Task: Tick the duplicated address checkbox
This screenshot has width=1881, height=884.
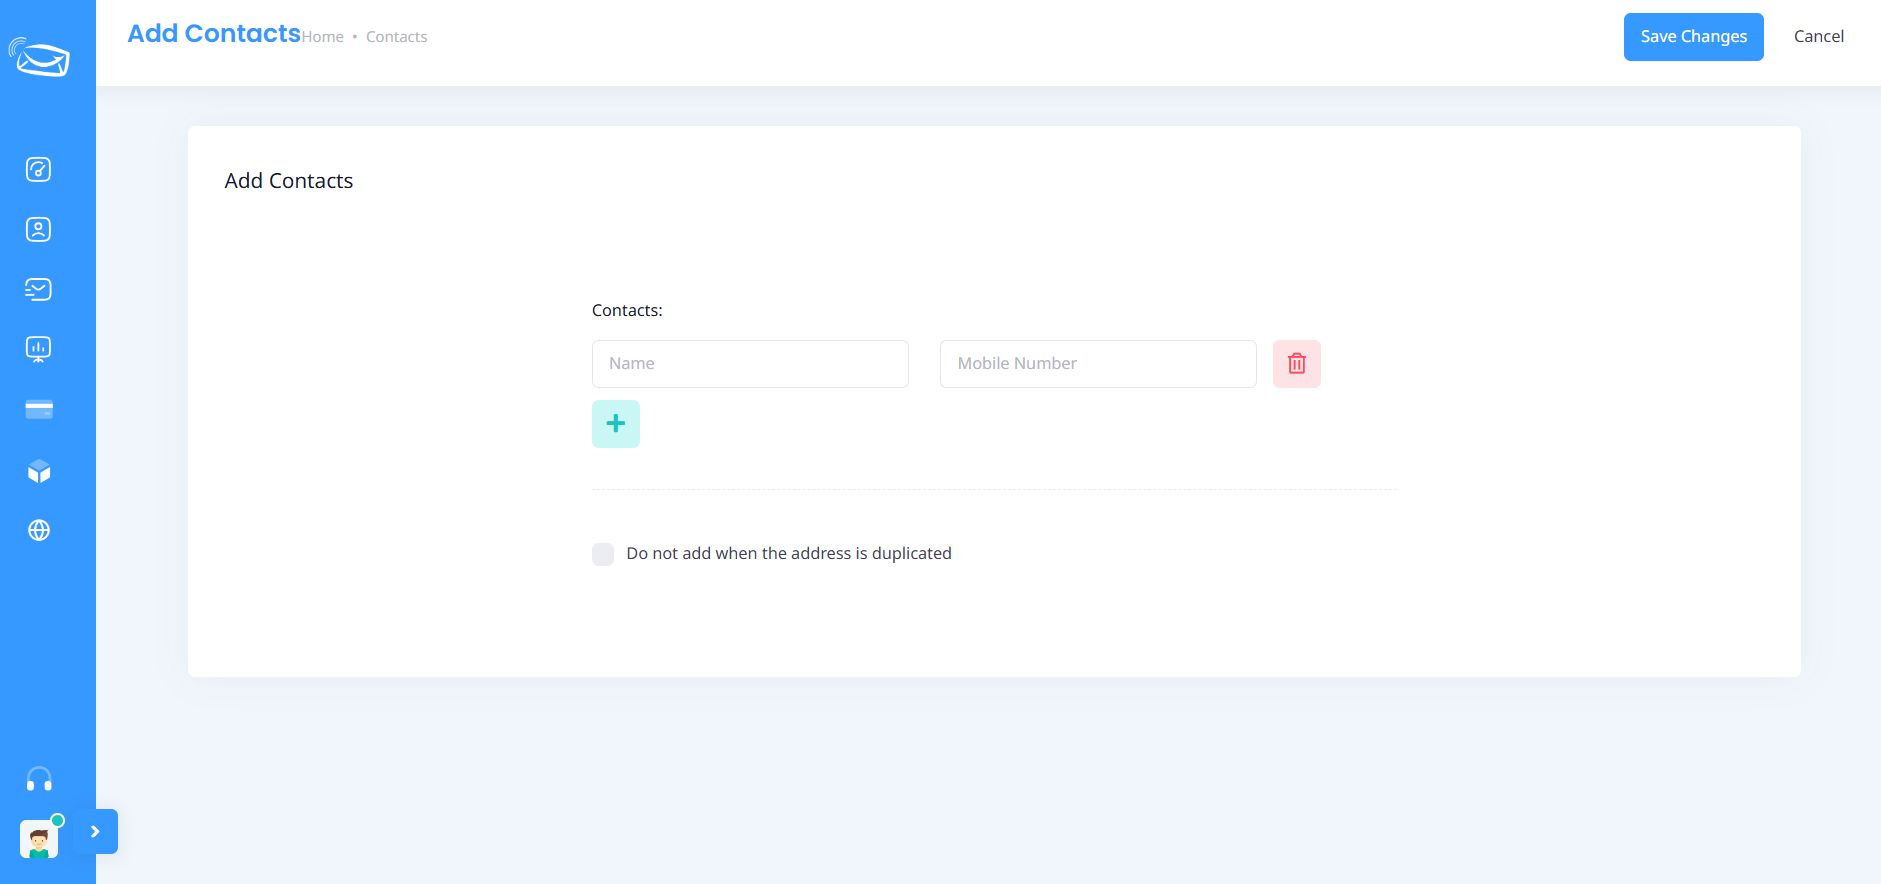Action: pos(603,554)
